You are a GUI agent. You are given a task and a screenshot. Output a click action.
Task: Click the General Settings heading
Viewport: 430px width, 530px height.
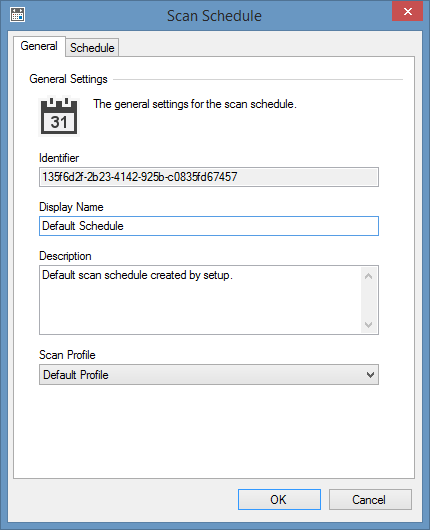pyautogui.click(x=68, y=79)
